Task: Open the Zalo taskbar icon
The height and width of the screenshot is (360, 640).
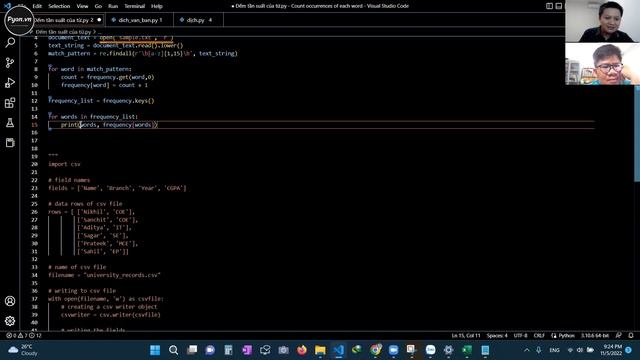Action: tap(430, 350)
